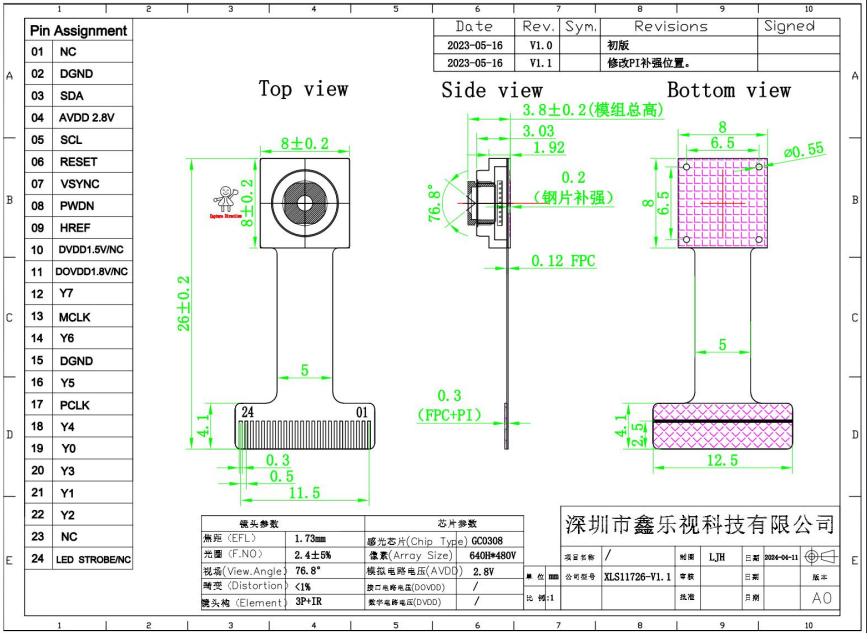Click 'NC' in pin row 23
The width and height of the screenshot is (867, 633).
point(69,537)
